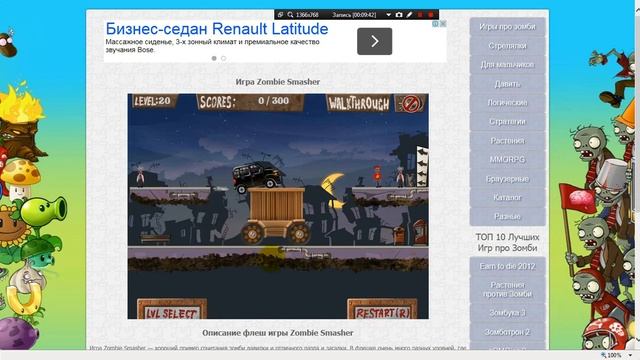Select the pencil annotation tool in recorder bar
Screen dimensions: 640x360
click(x=409, y=15)
